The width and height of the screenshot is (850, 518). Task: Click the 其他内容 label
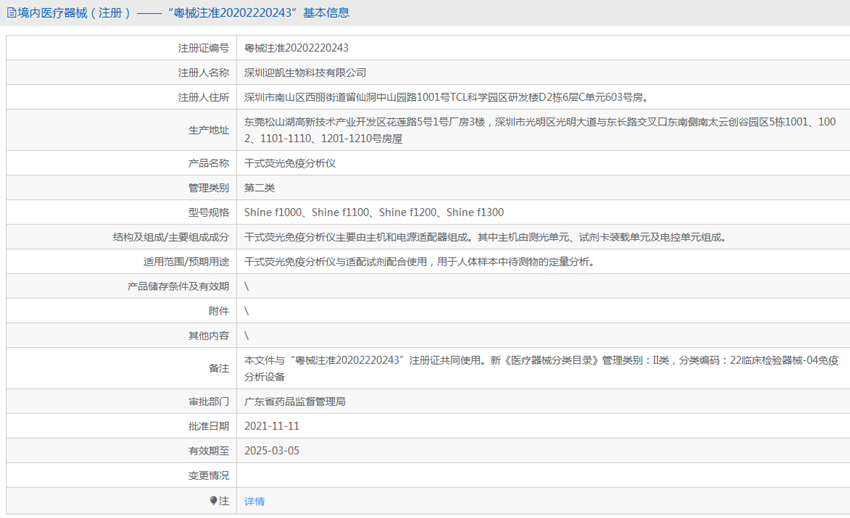coord(209,336)
